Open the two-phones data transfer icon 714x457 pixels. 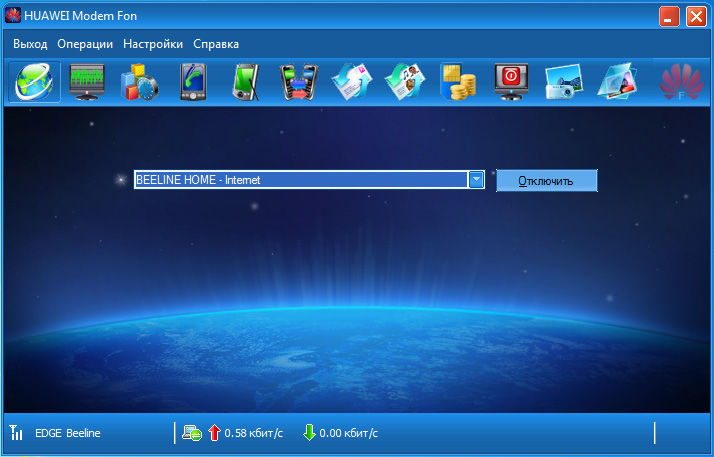(x=299, y=82)
